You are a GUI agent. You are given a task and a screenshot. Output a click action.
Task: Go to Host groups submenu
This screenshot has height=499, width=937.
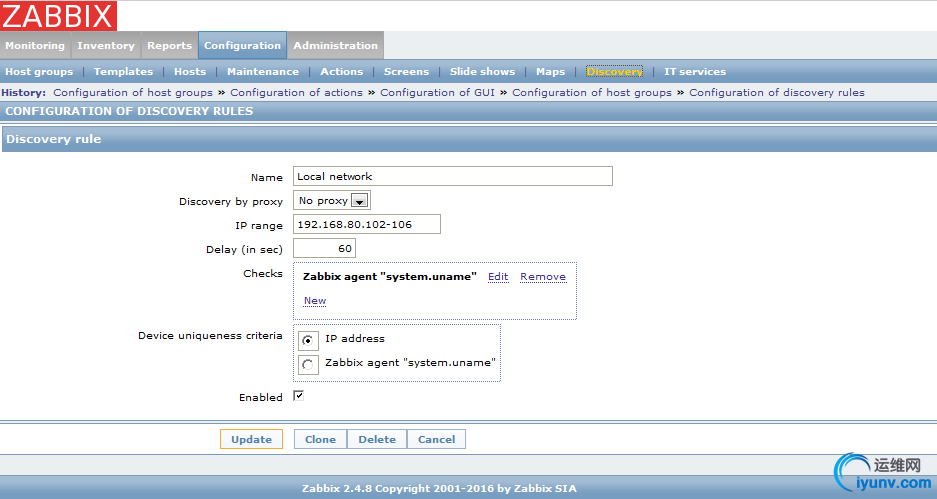pos(39,72)
